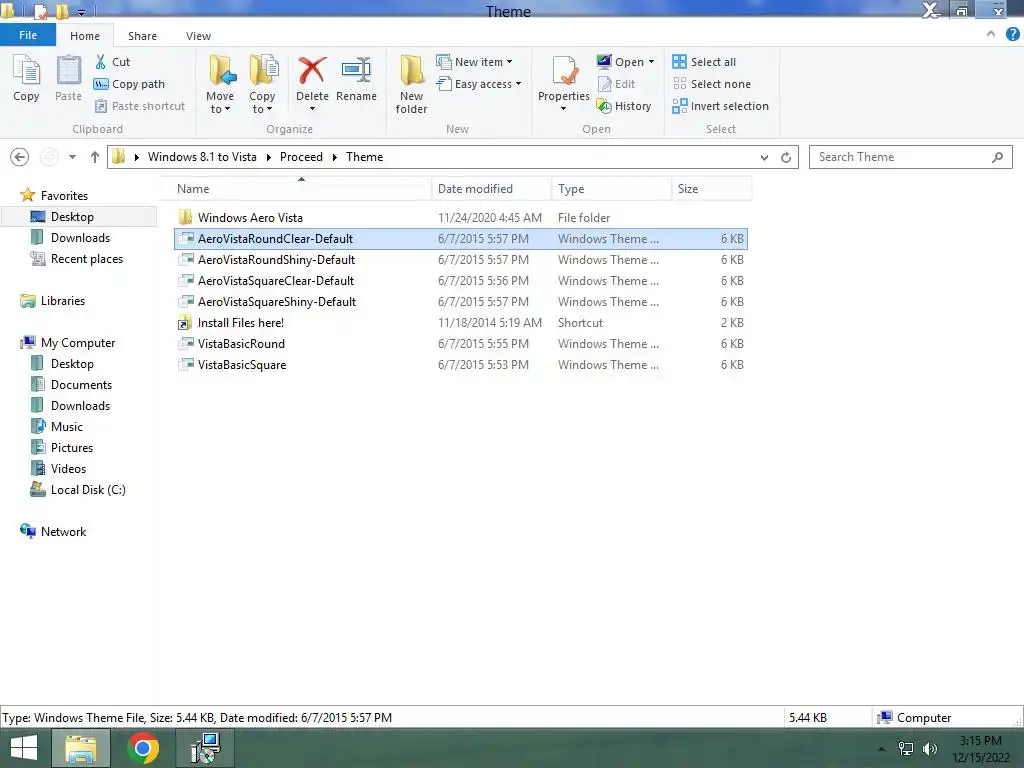The height and width of the screenshot is (768, 1024).
Task: Click Select none in the ribbon
Action: tap(712, 84)
